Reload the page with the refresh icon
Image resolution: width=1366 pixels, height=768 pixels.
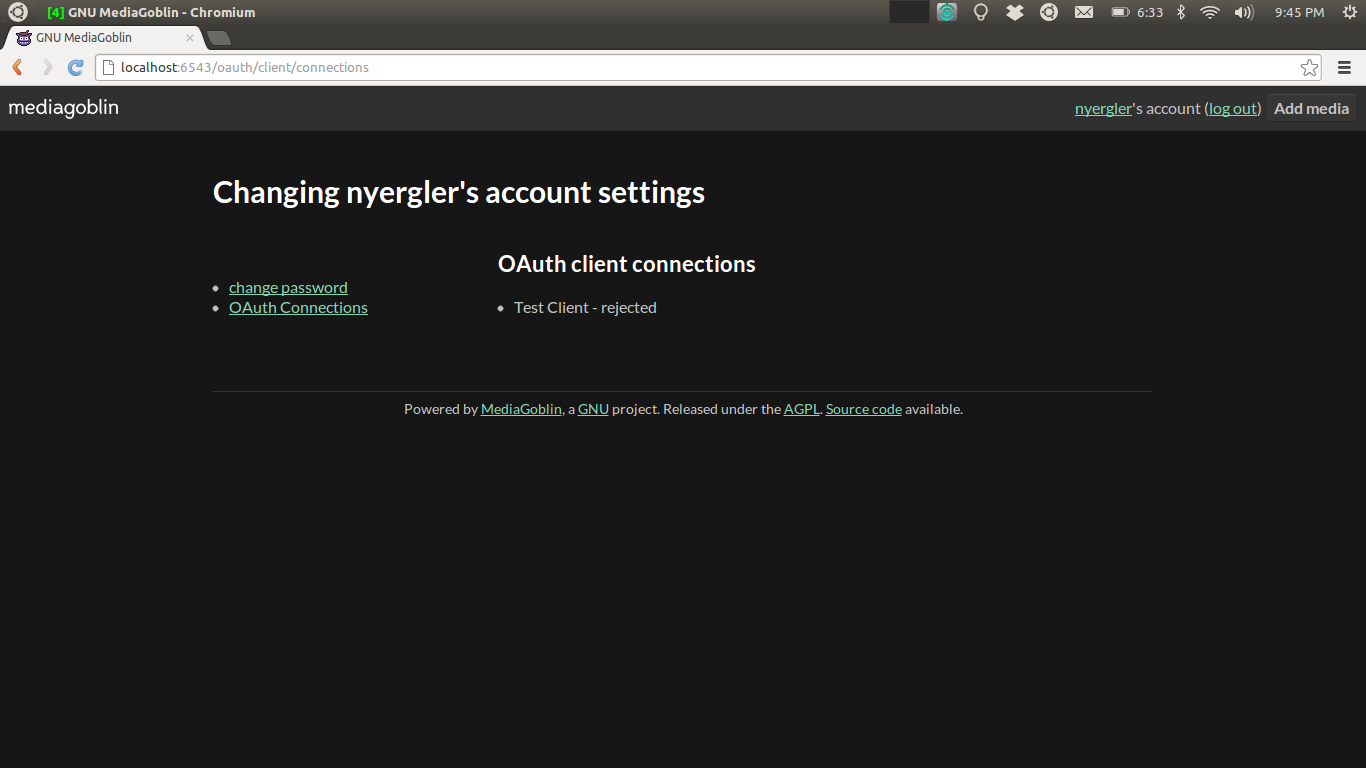pos(75,68)
